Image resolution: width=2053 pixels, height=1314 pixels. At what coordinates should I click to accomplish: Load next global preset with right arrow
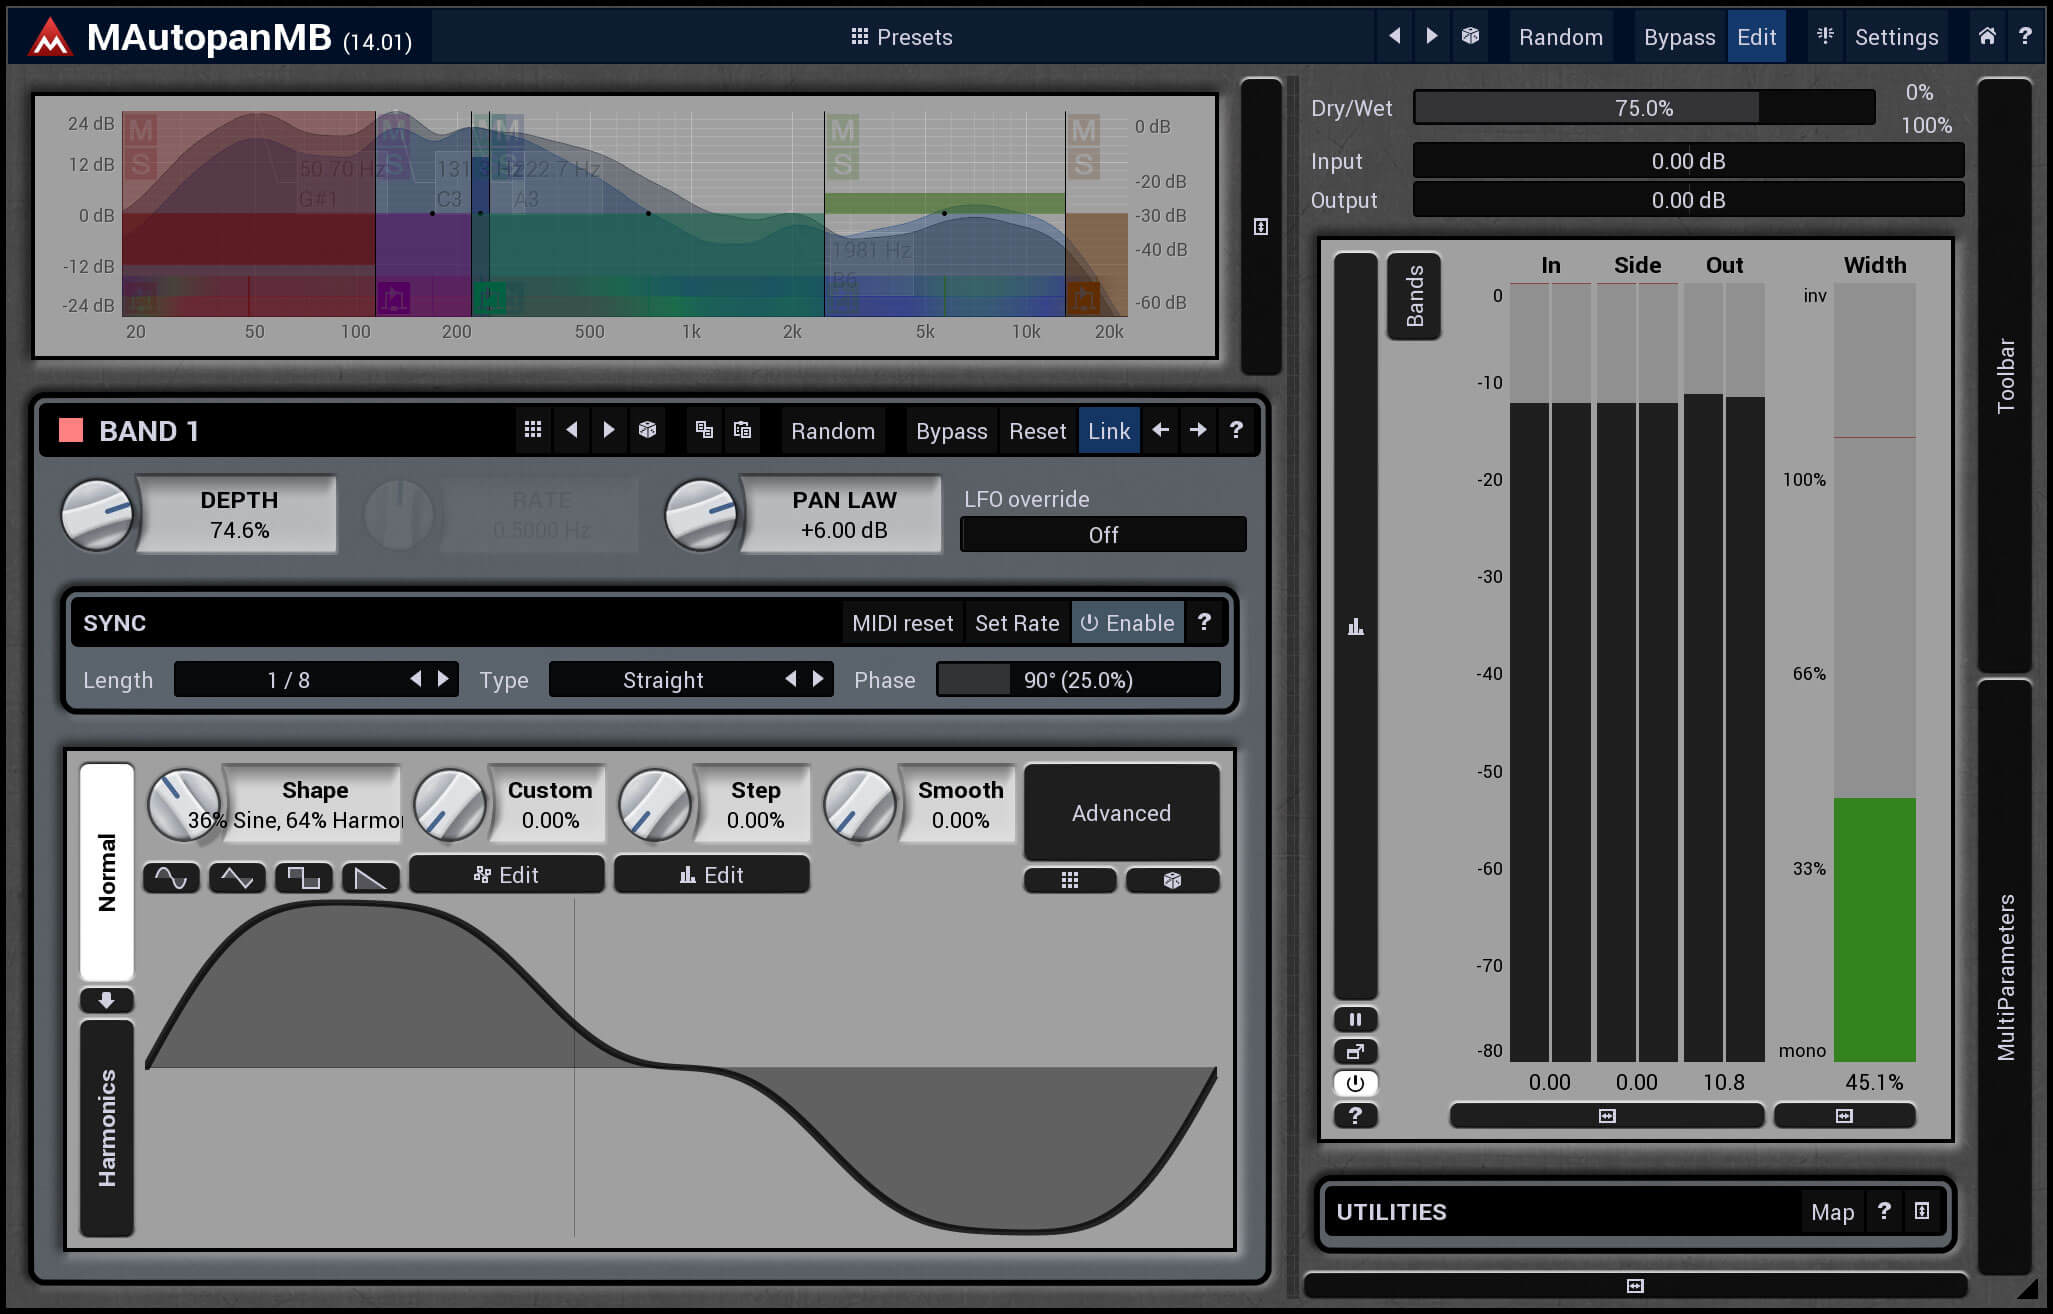[x=1432, y=37]
